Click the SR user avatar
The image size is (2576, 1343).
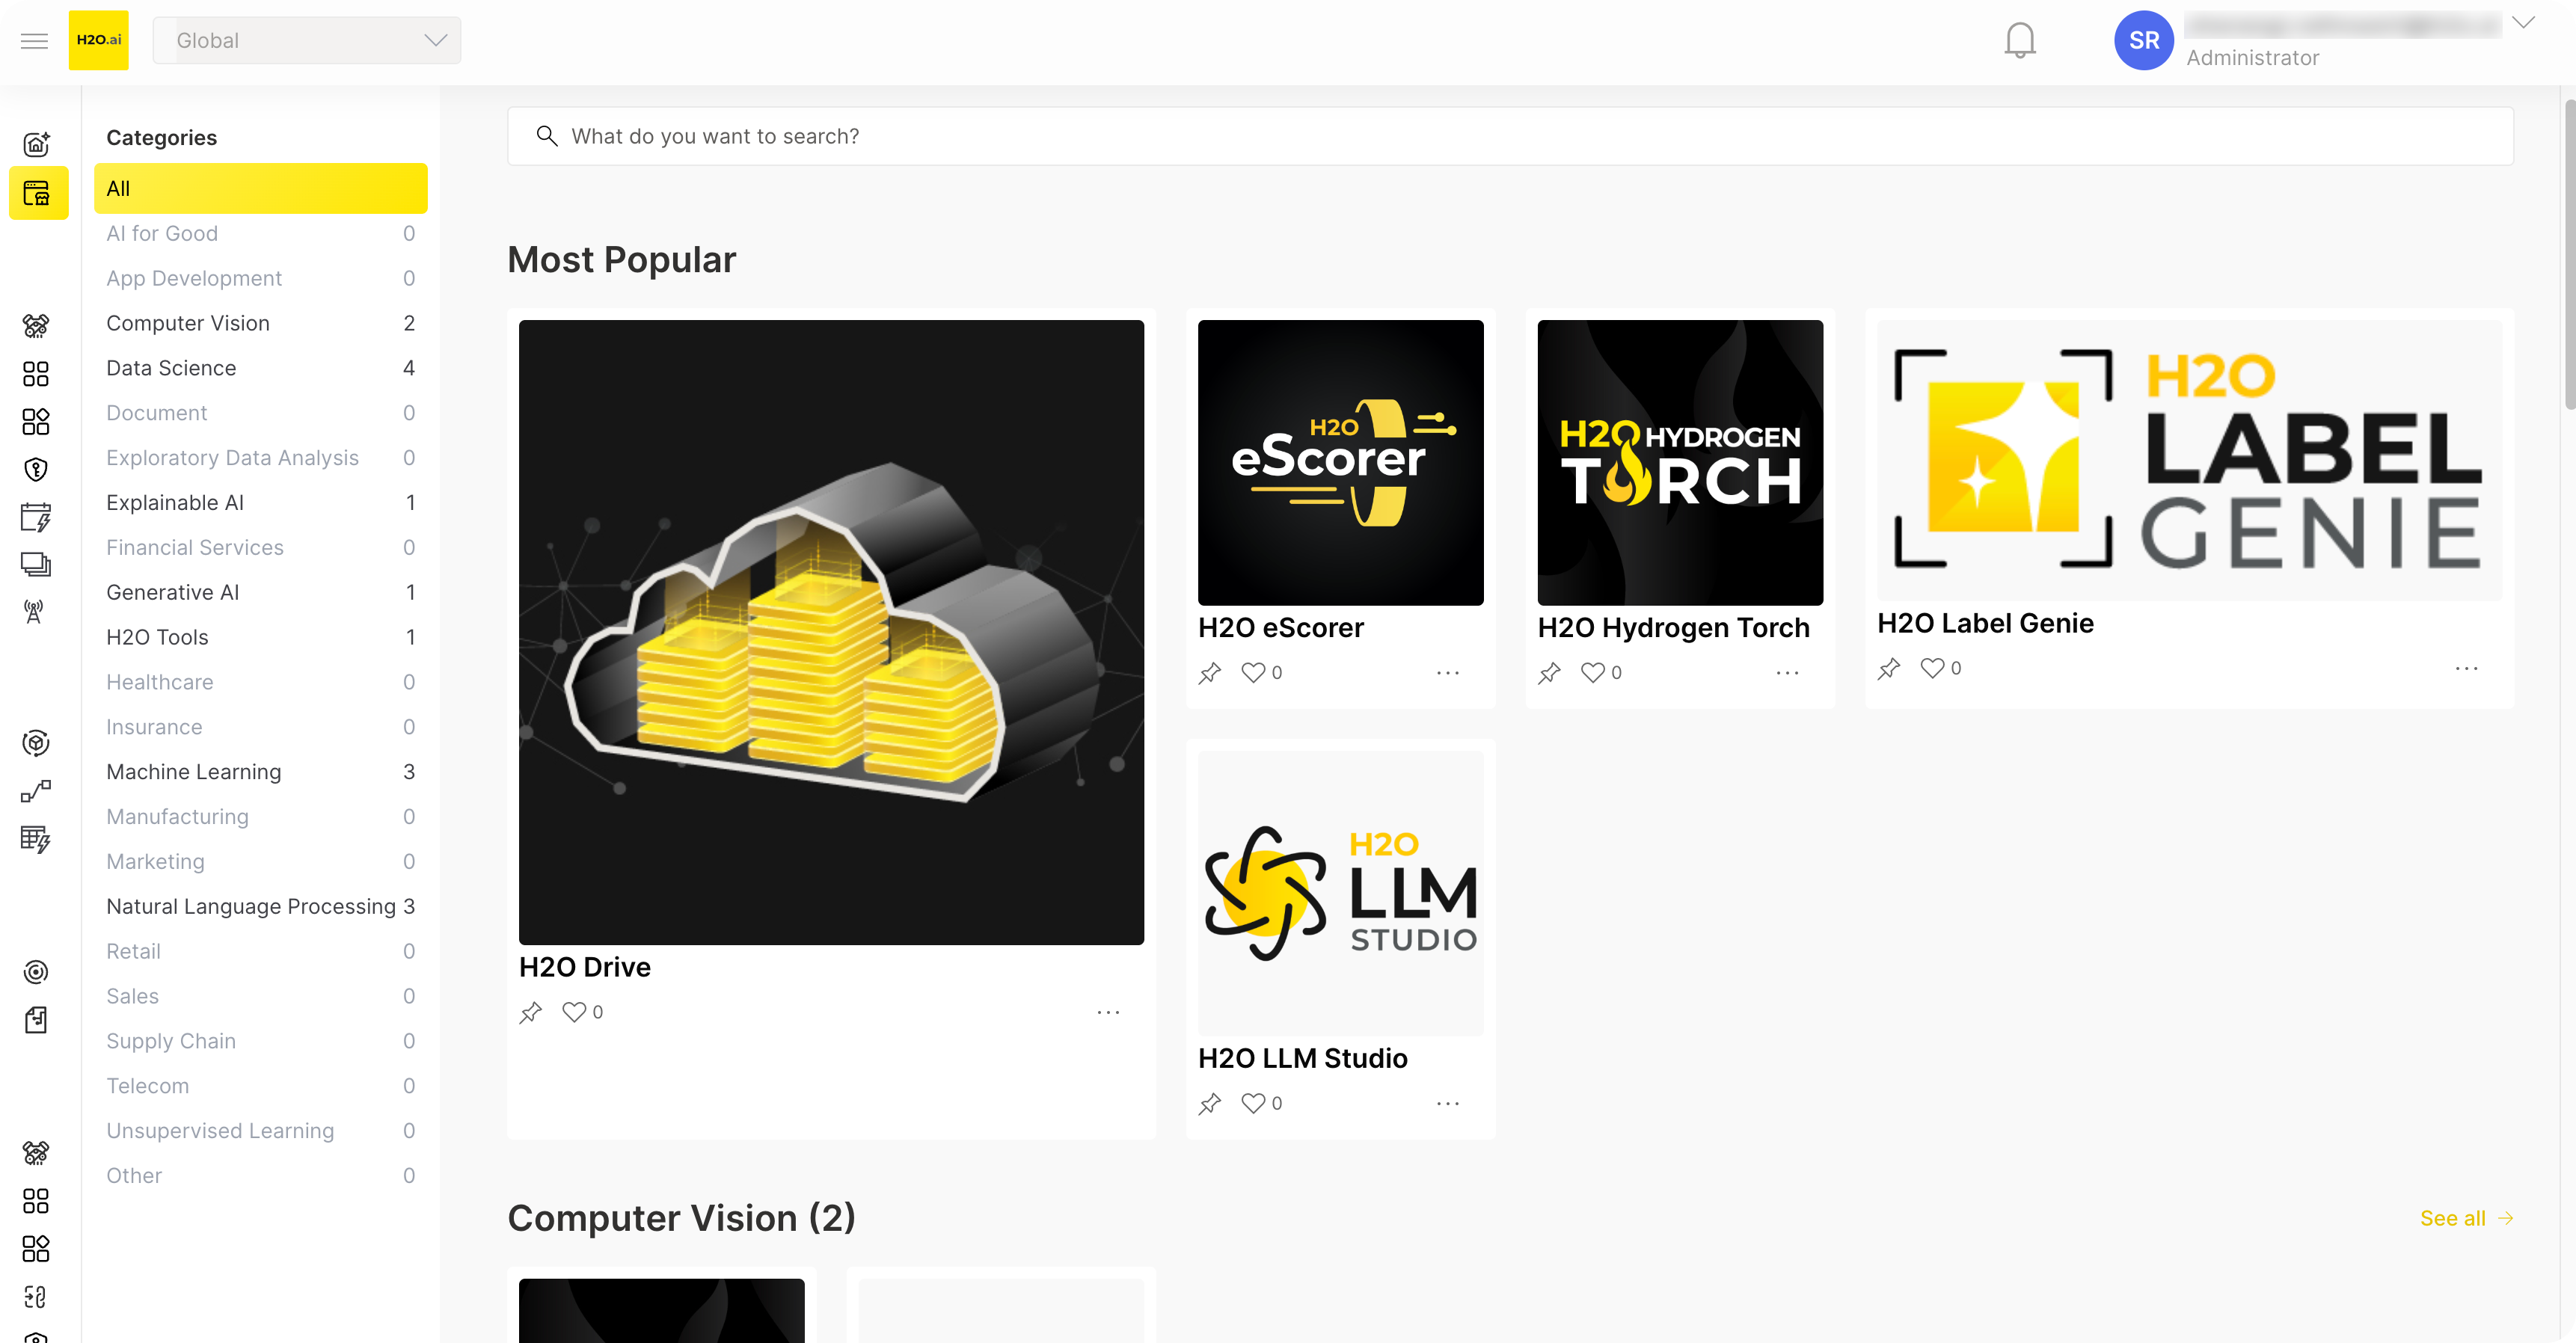point(2143,40)
